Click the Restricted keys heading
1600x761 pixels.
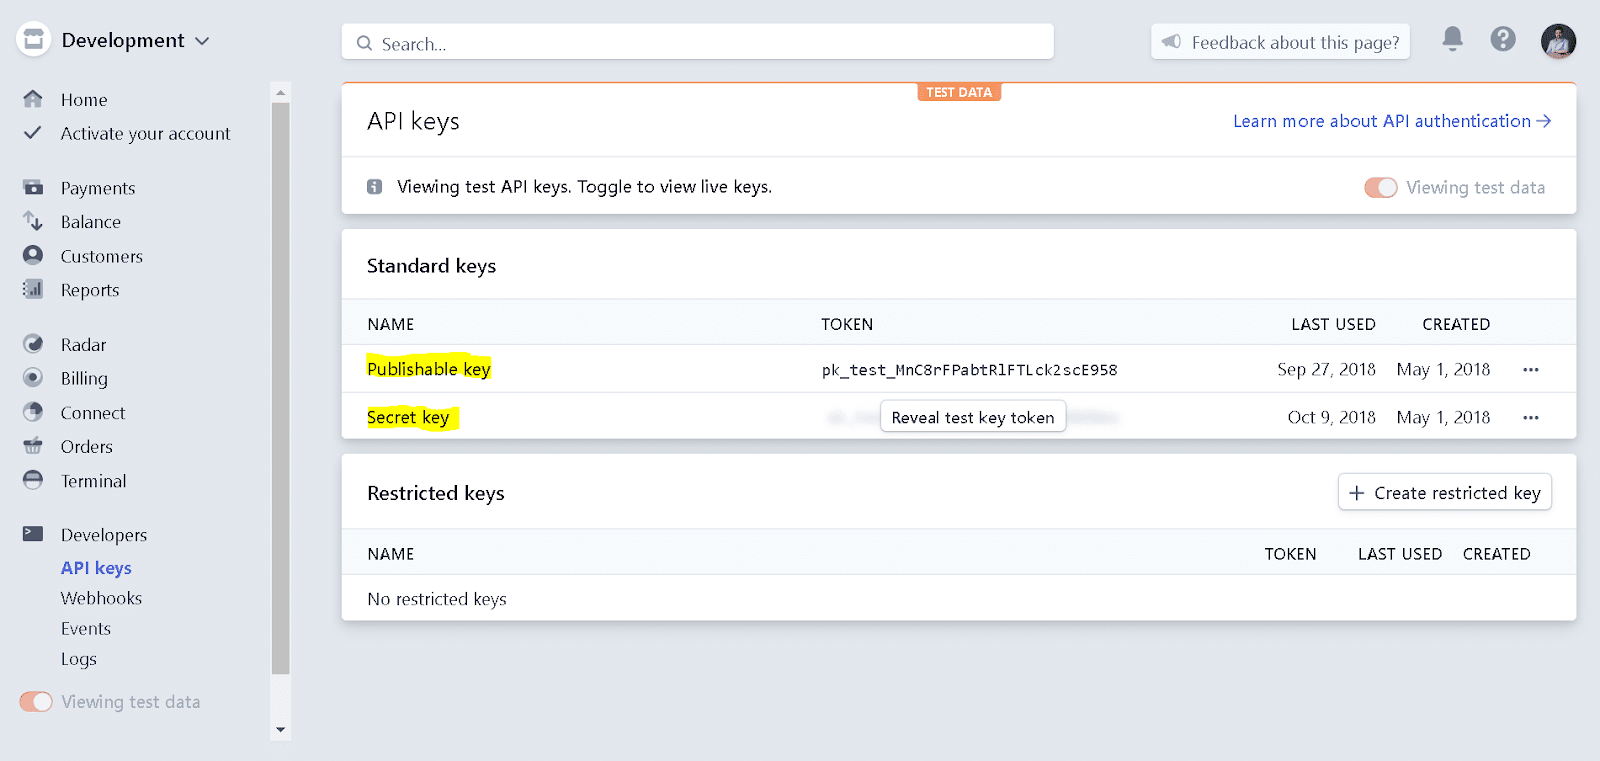[436, 493]
